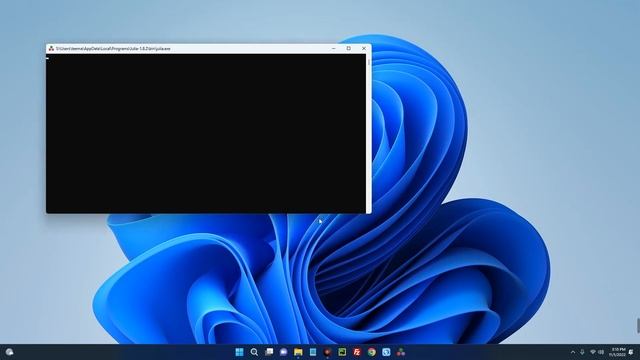Screen dimensions: 640x360
Task: Open the red round app on the taskbar
Action: [x=328, y=352]
